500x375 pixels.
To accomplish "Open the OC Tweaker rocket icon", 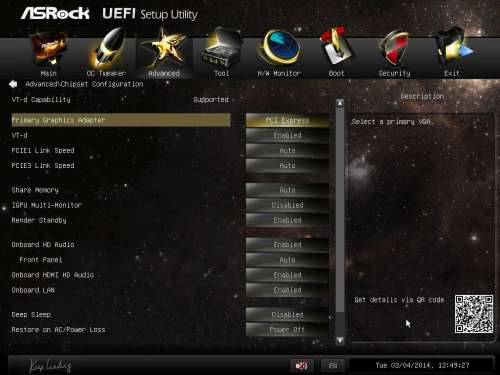I will (x=107, y=48).
